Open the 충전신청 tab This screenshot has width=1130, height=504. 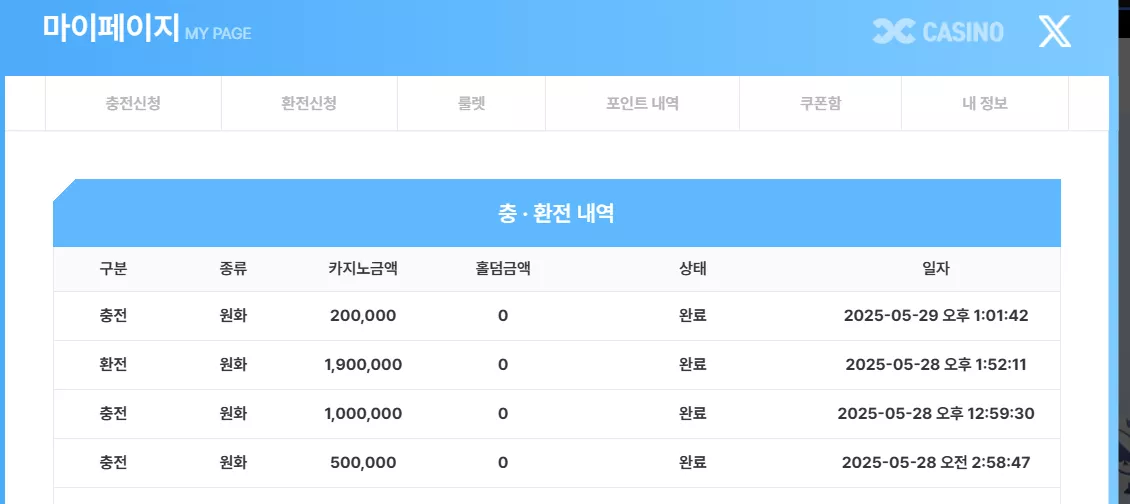(x=133, y=103)
